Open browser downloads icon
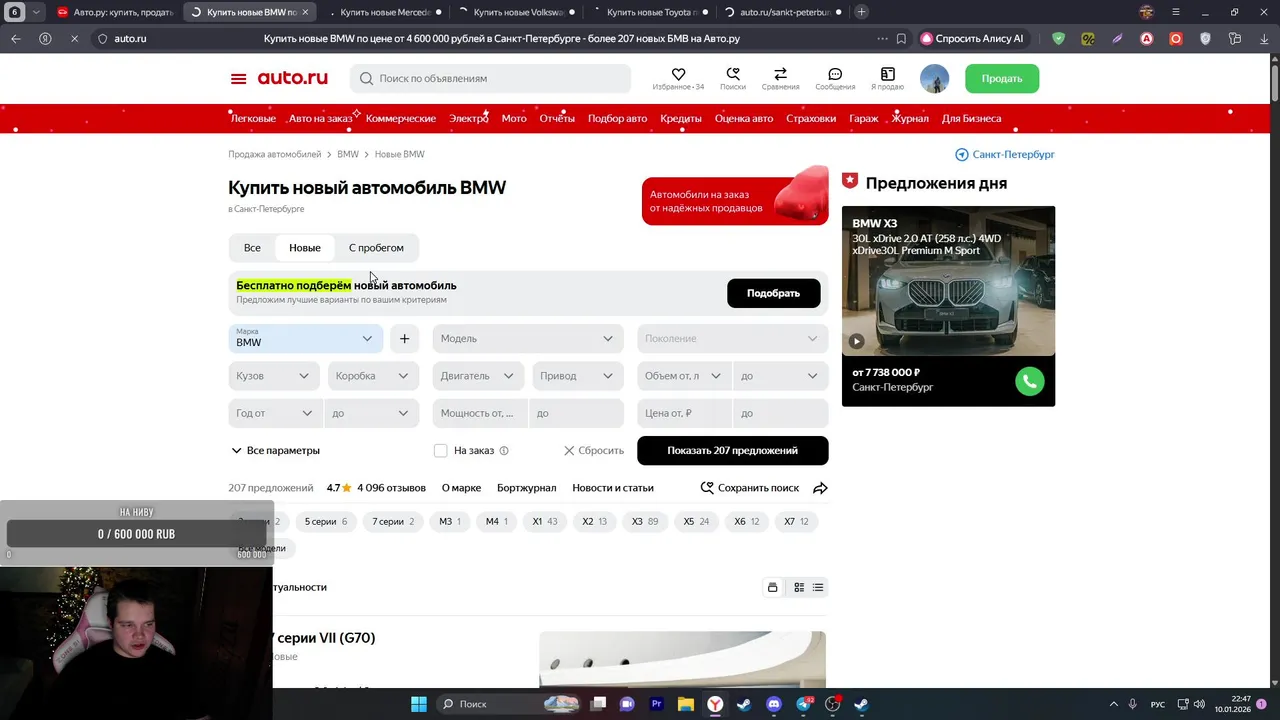 click(1263, 39)
